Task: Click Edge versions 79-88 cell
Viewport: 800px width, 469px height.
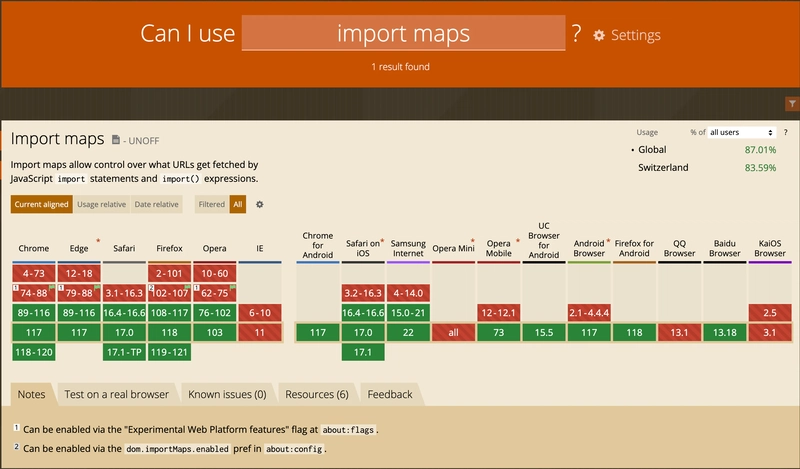Action: [x=79, y=293]
